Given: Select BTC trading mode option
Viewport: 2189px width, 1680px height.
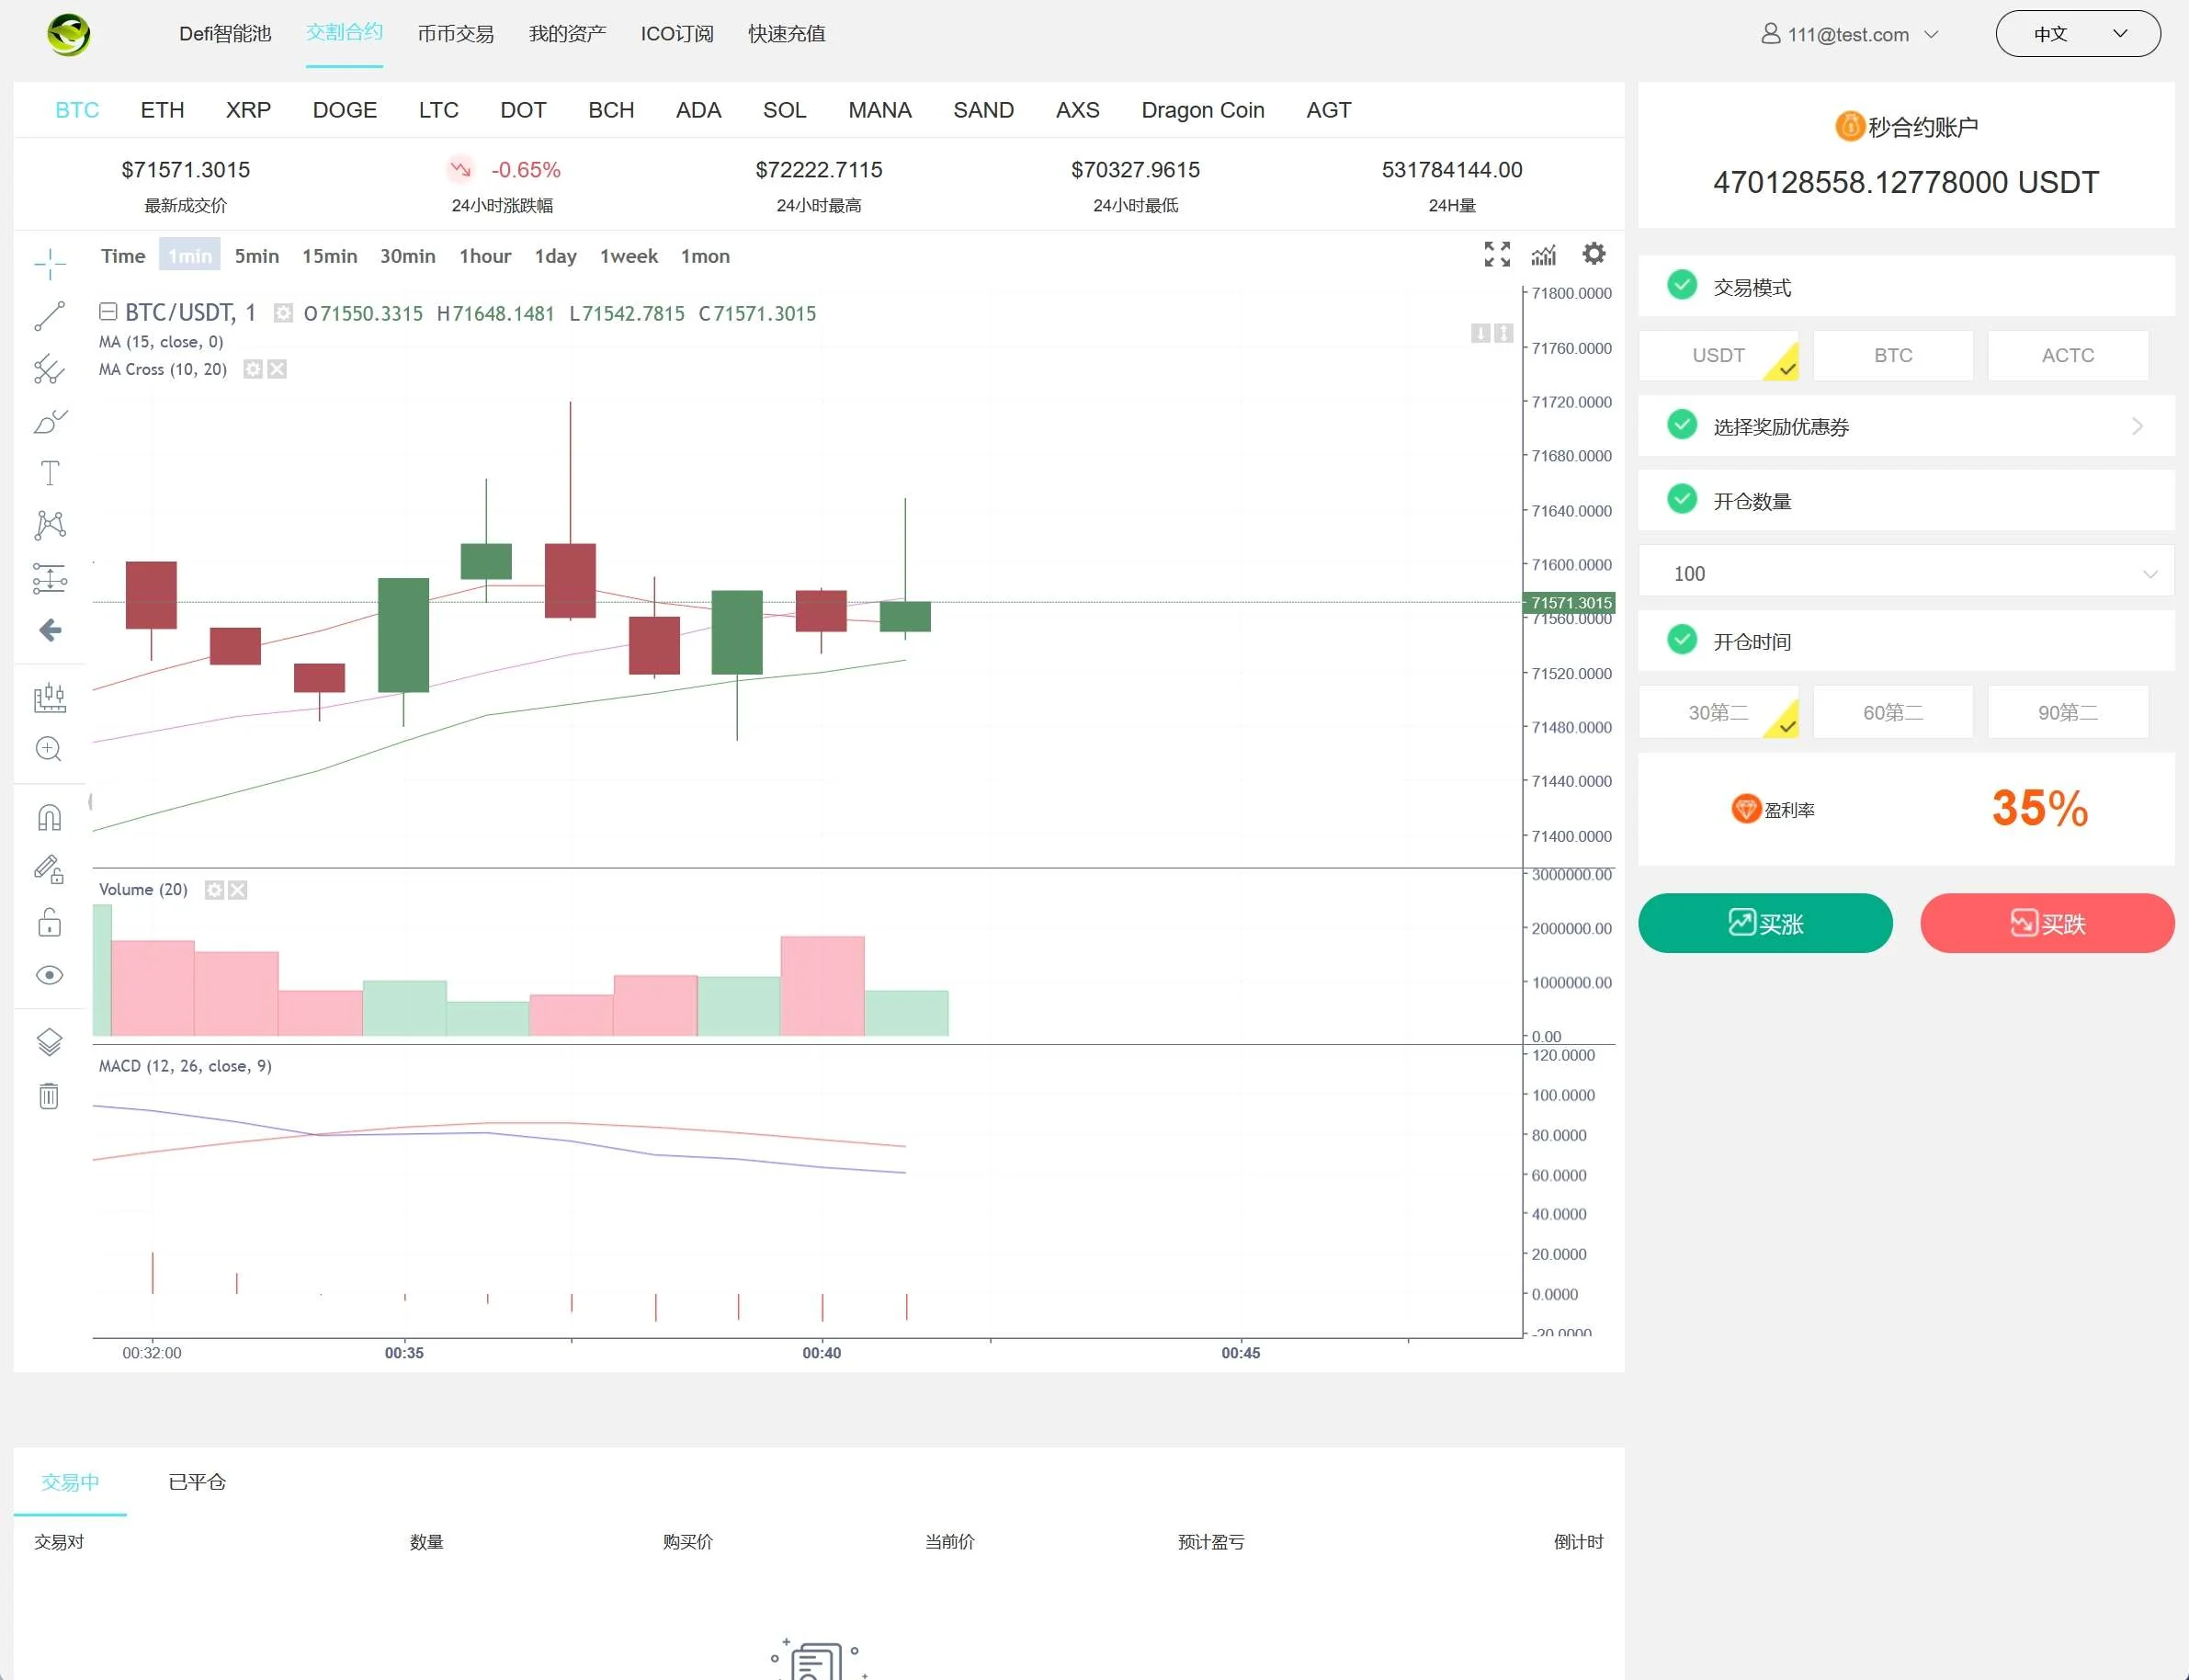Looking at the screenshot, I should click(1892, 355).
